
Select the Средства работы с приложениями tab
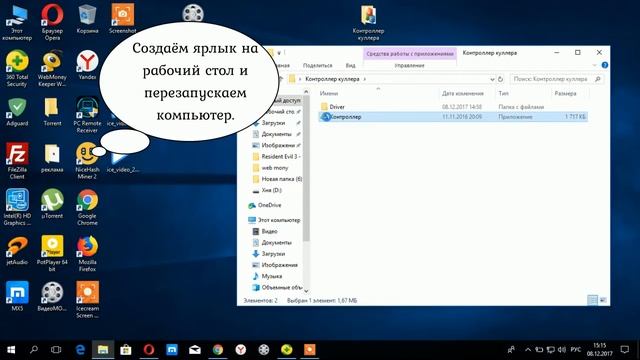[410, 53]
